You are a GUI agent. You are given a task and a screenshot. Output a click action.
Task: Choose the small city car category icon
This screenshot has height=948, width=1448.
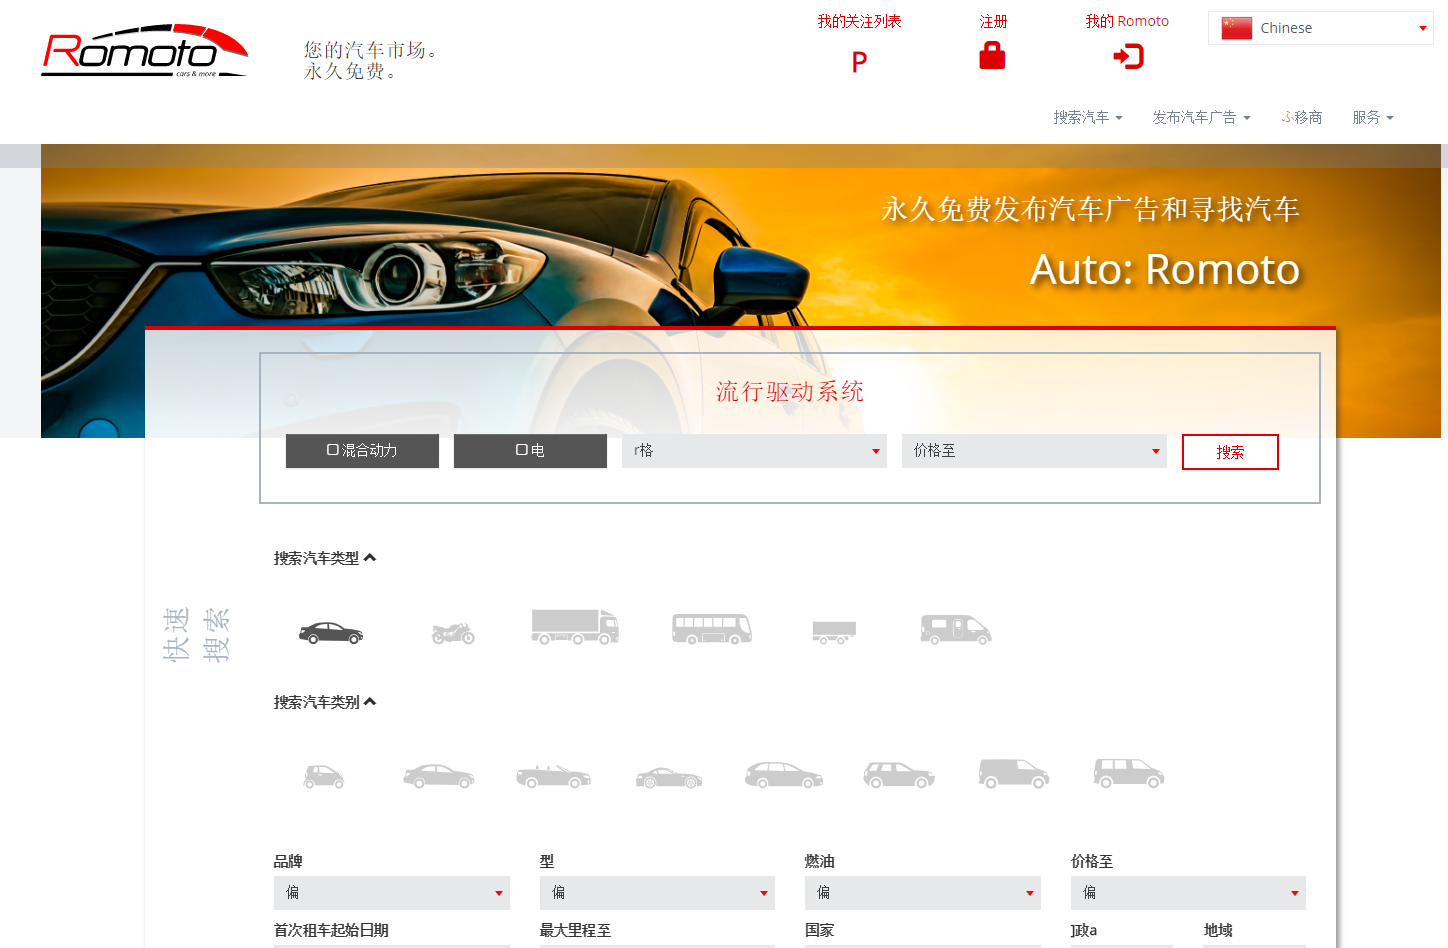[x=324, y=776]
